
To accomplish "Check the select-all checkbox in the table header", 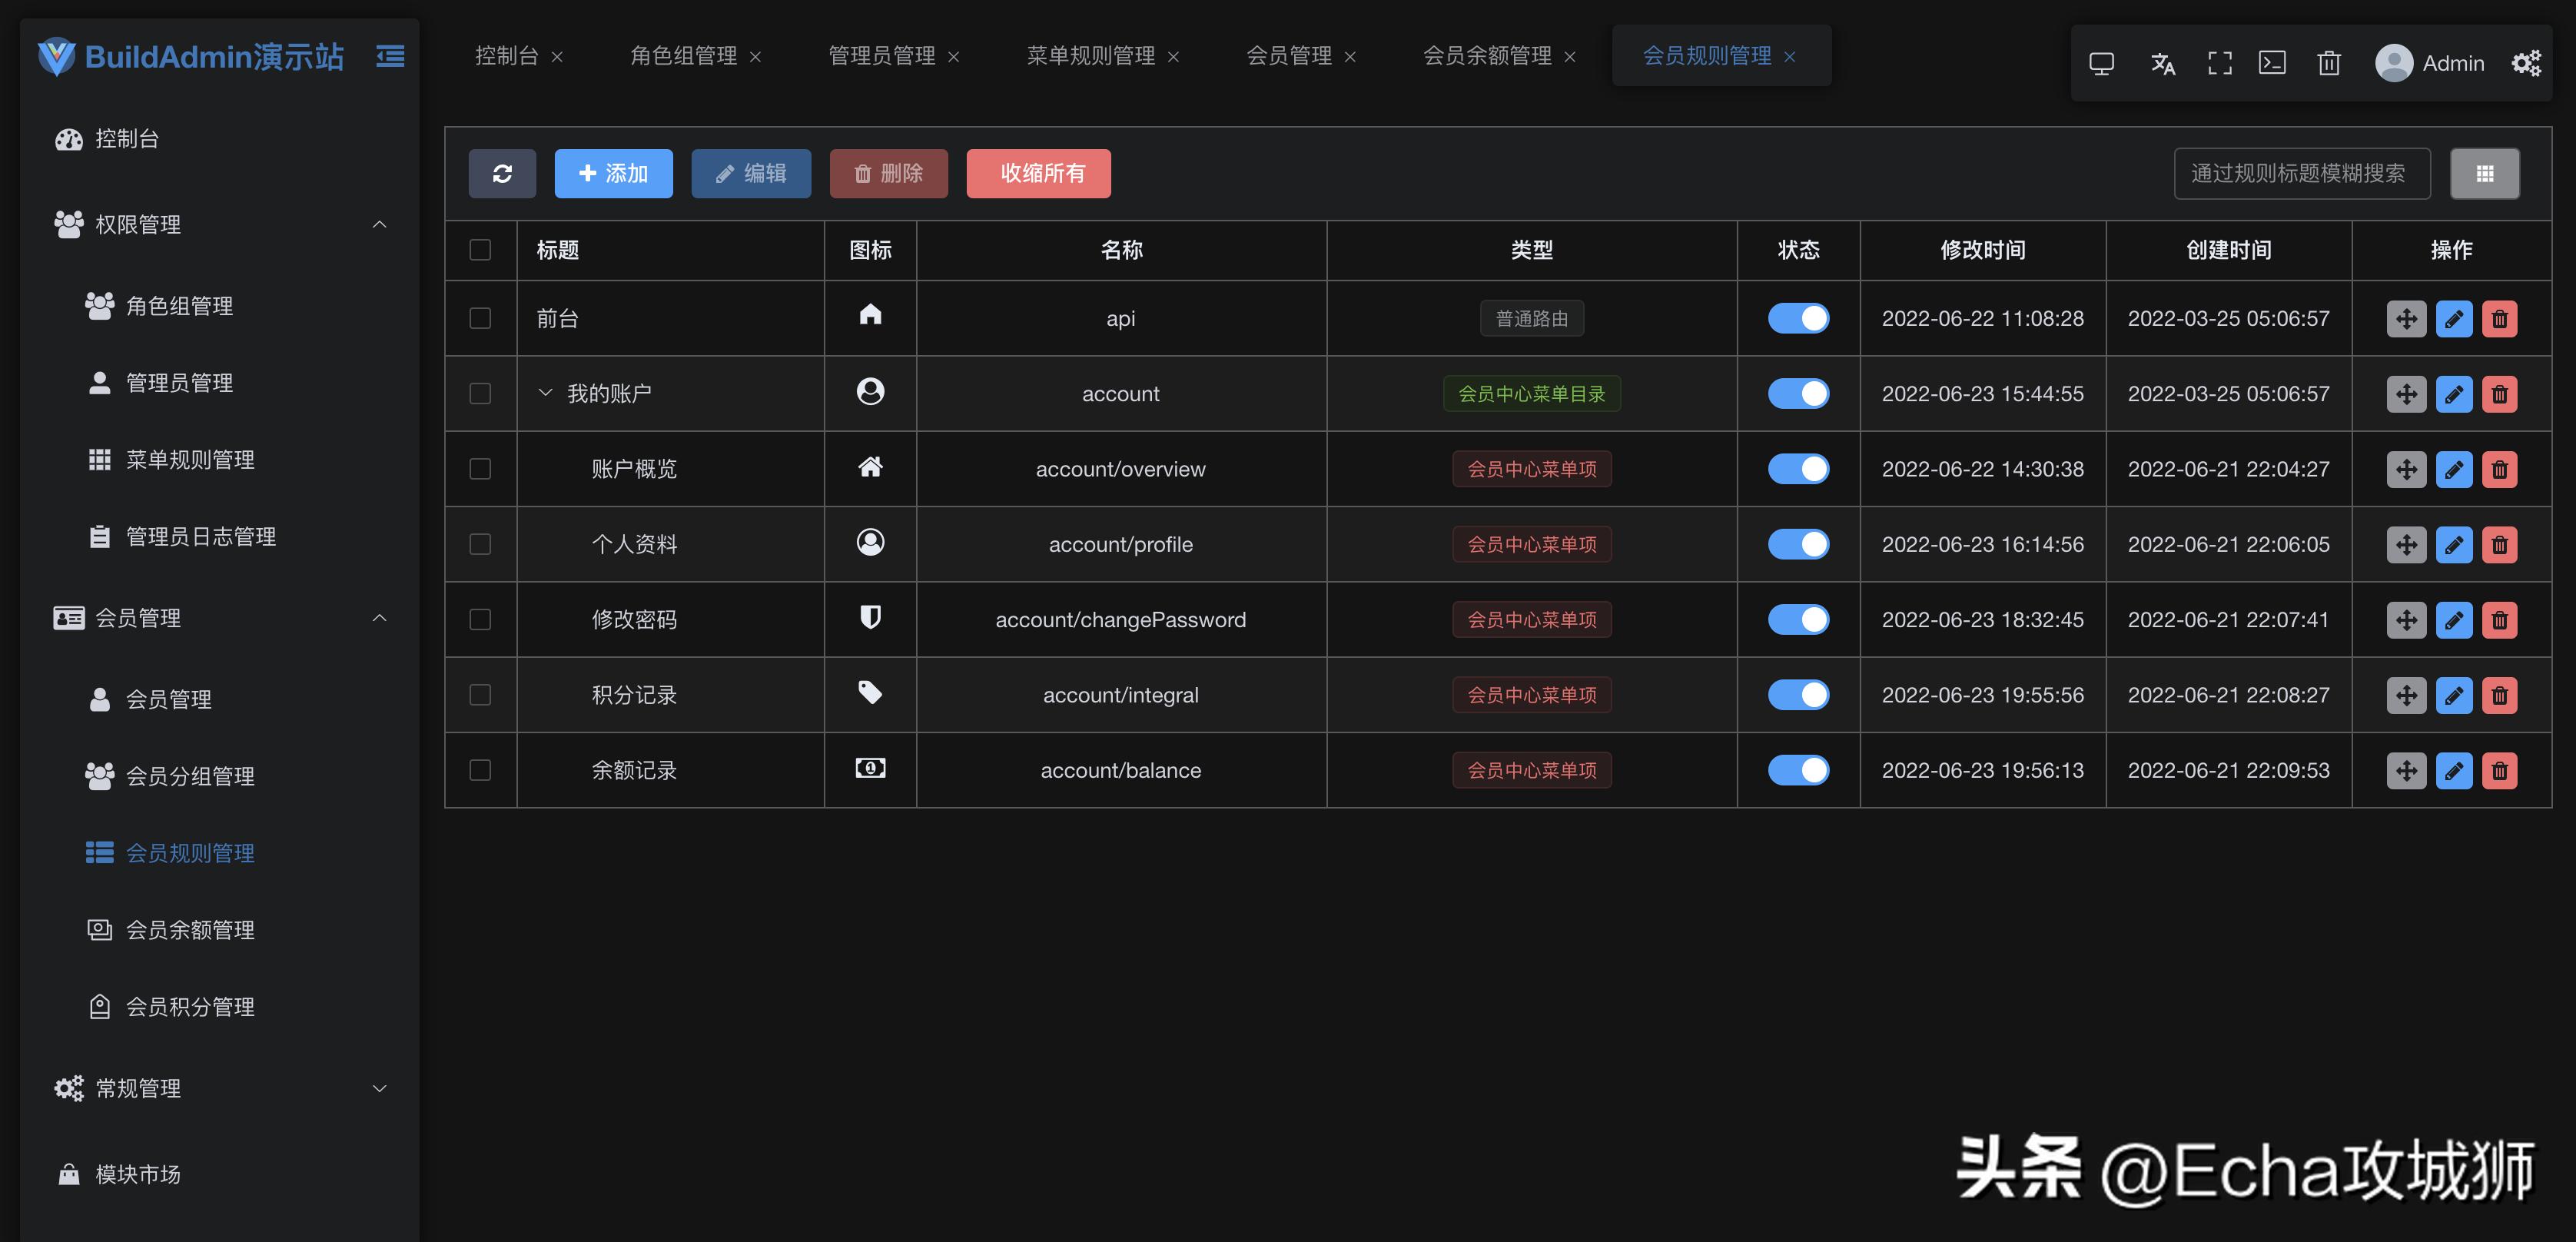I will point(480,250).
